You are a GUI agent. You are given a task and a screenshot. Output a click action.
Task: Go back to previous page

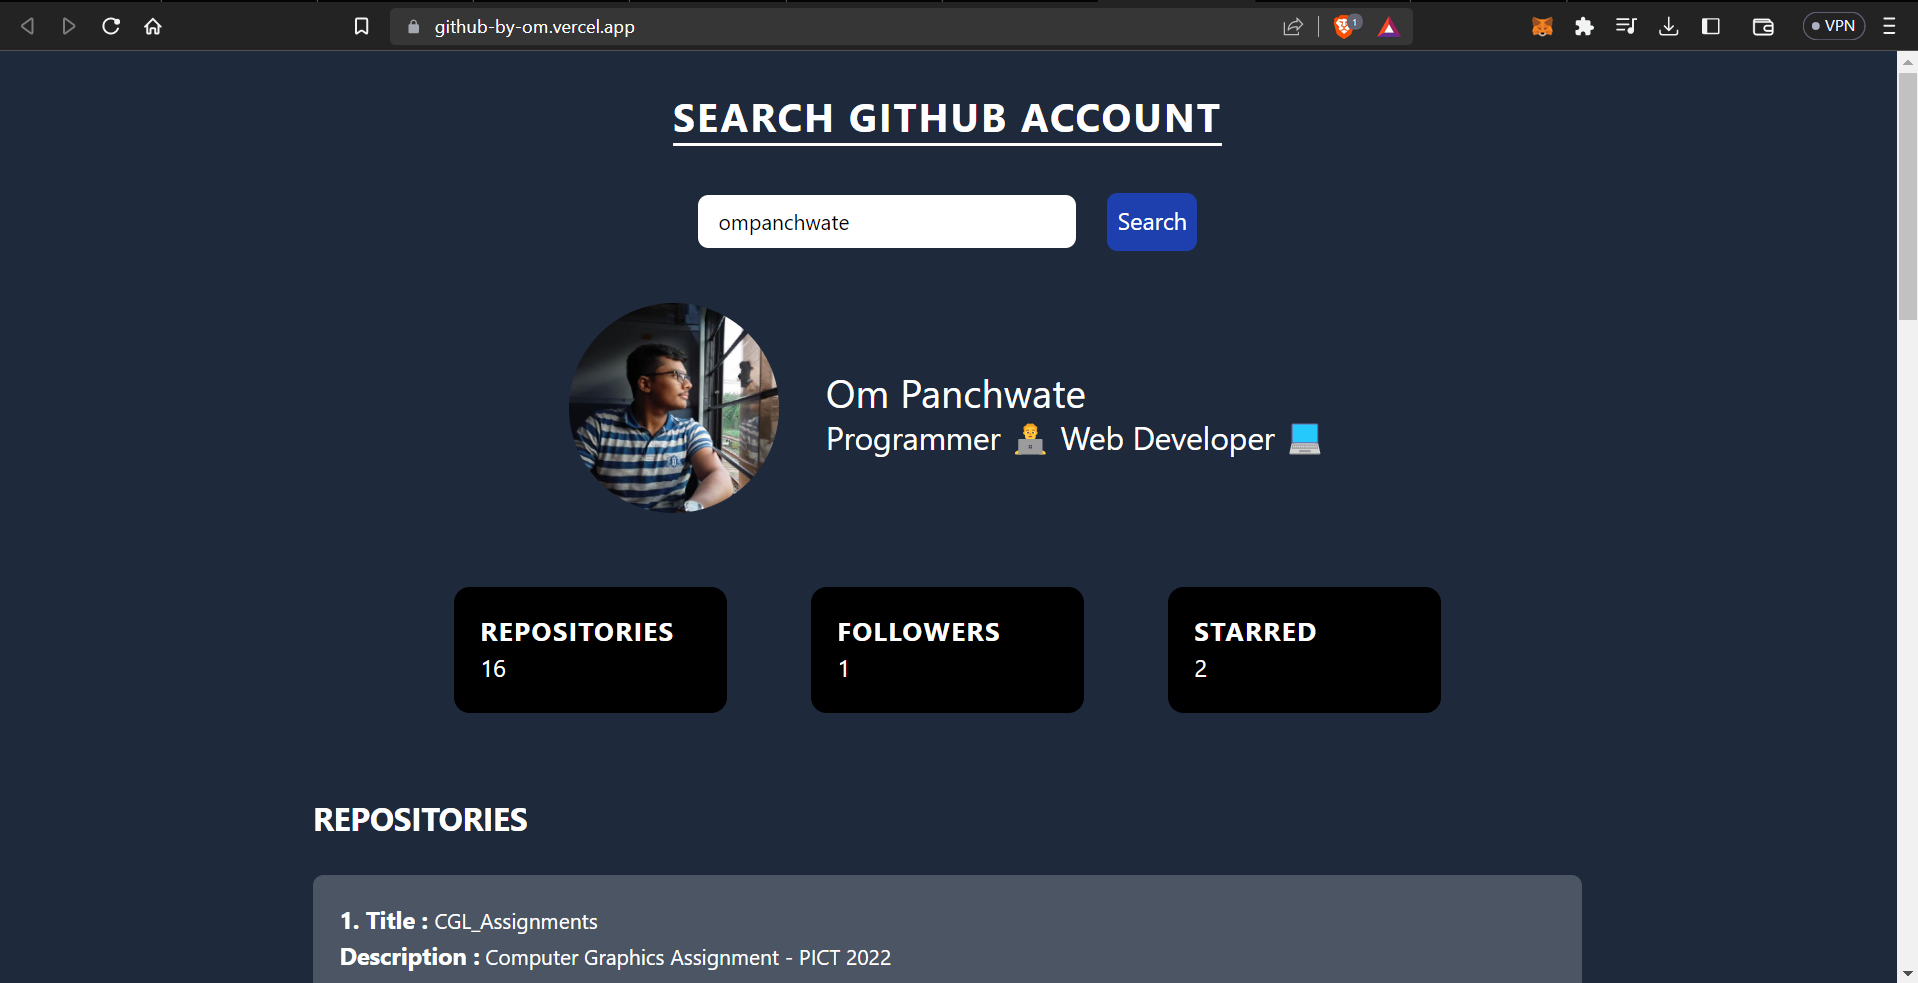(28, 26)
